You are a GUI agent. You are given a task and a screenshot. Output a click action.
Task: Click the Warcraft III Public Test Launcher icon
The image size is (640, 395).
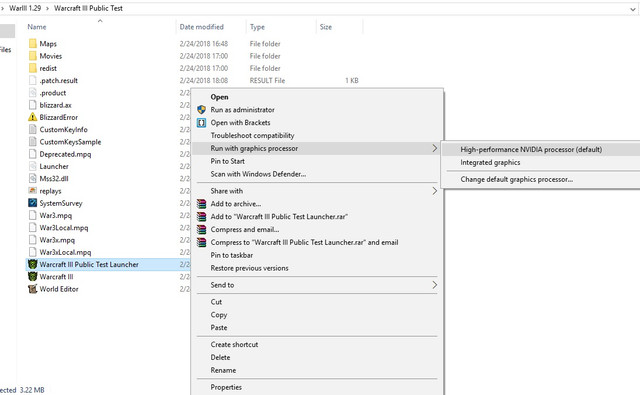pyautogui.click(x=33, y=264)
